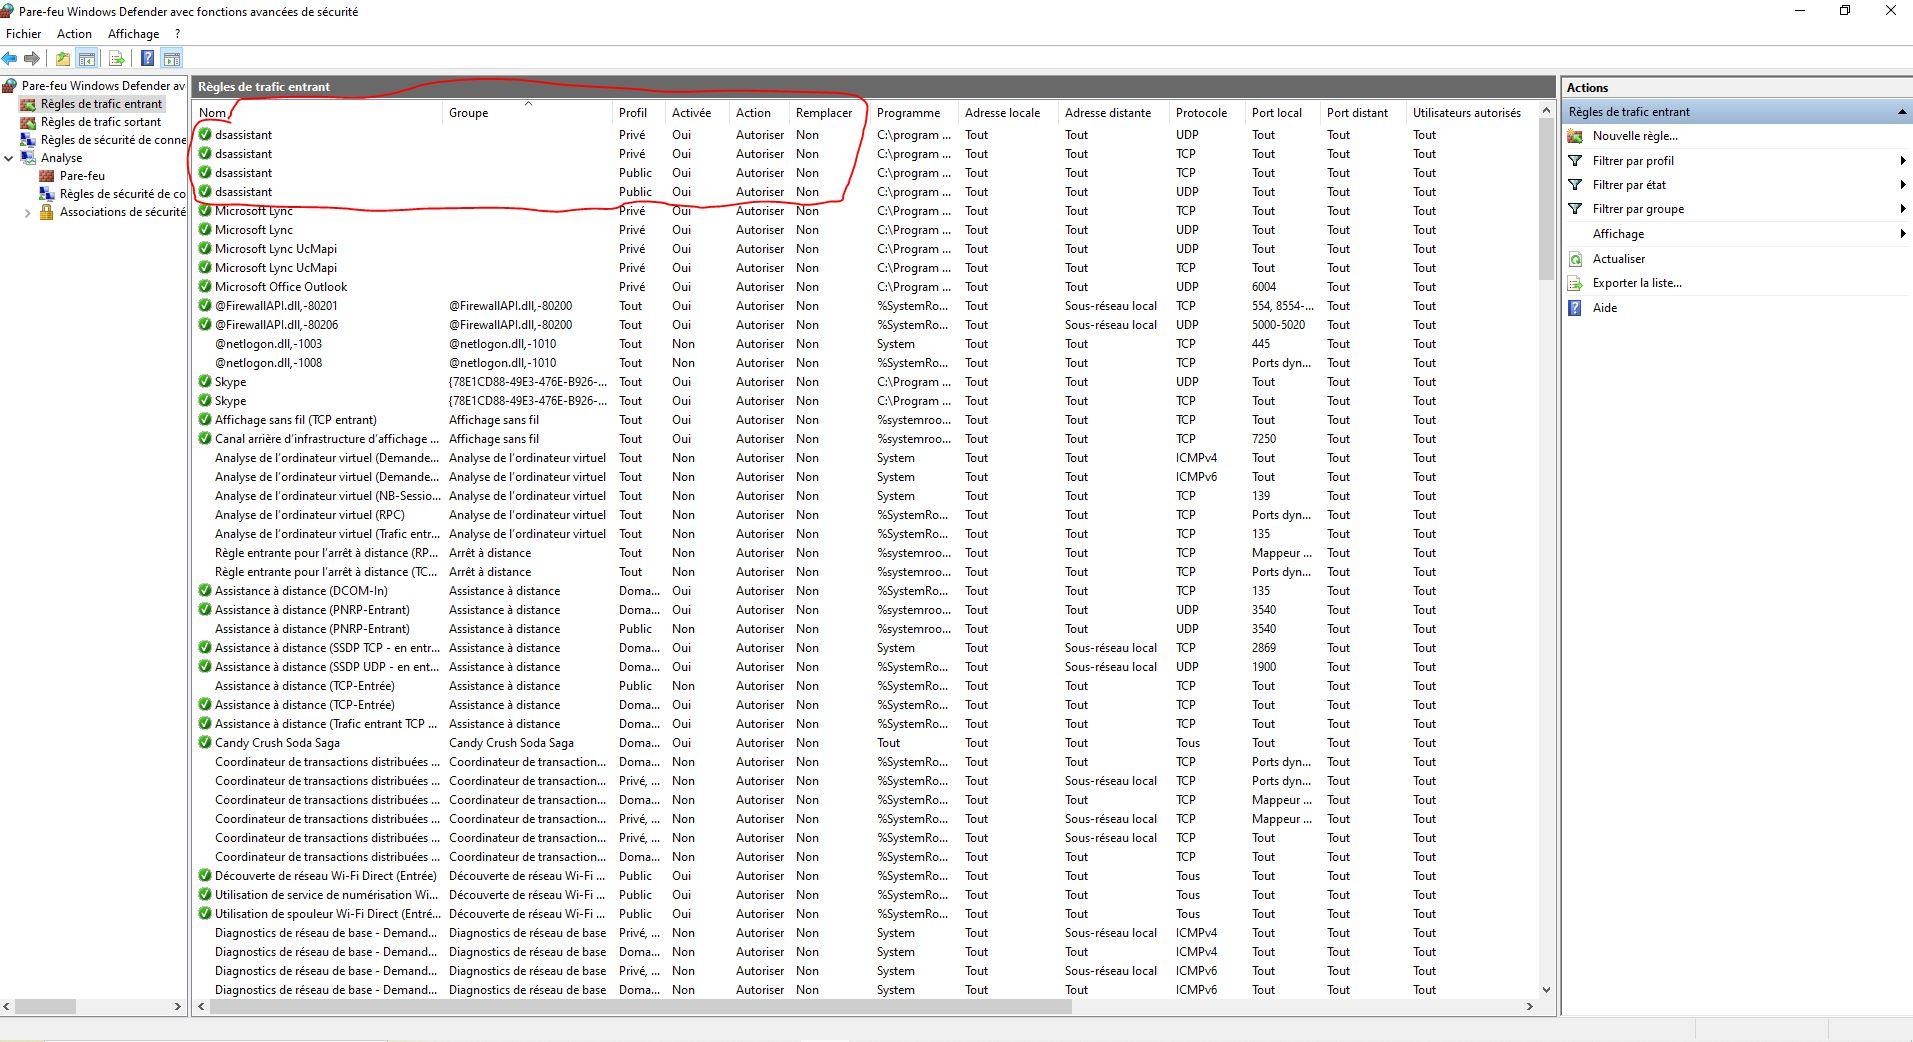Click the Forward arrow toolbar icon
The image size is (1913, 1042).
(32, 59)
